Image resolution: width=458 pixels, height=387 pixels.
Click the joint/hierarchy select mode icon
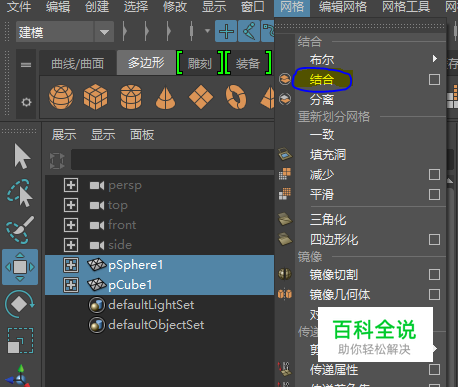click(249, 31)
